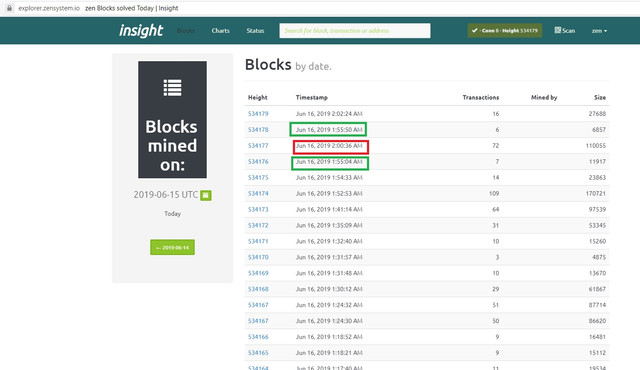Click the insight logo

[141, 31]
